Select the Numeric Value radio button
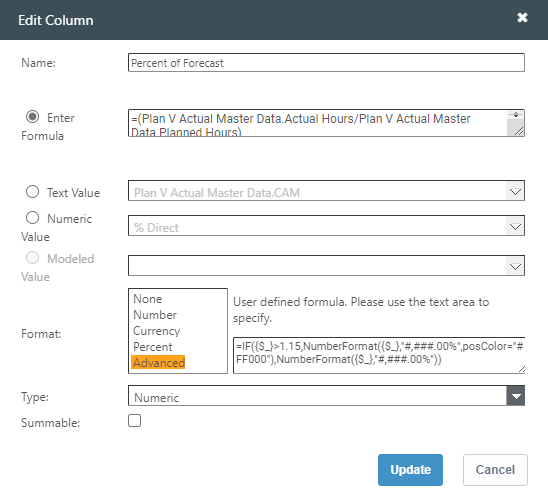This screenshot has width=548, height=496. click(33, 218)
